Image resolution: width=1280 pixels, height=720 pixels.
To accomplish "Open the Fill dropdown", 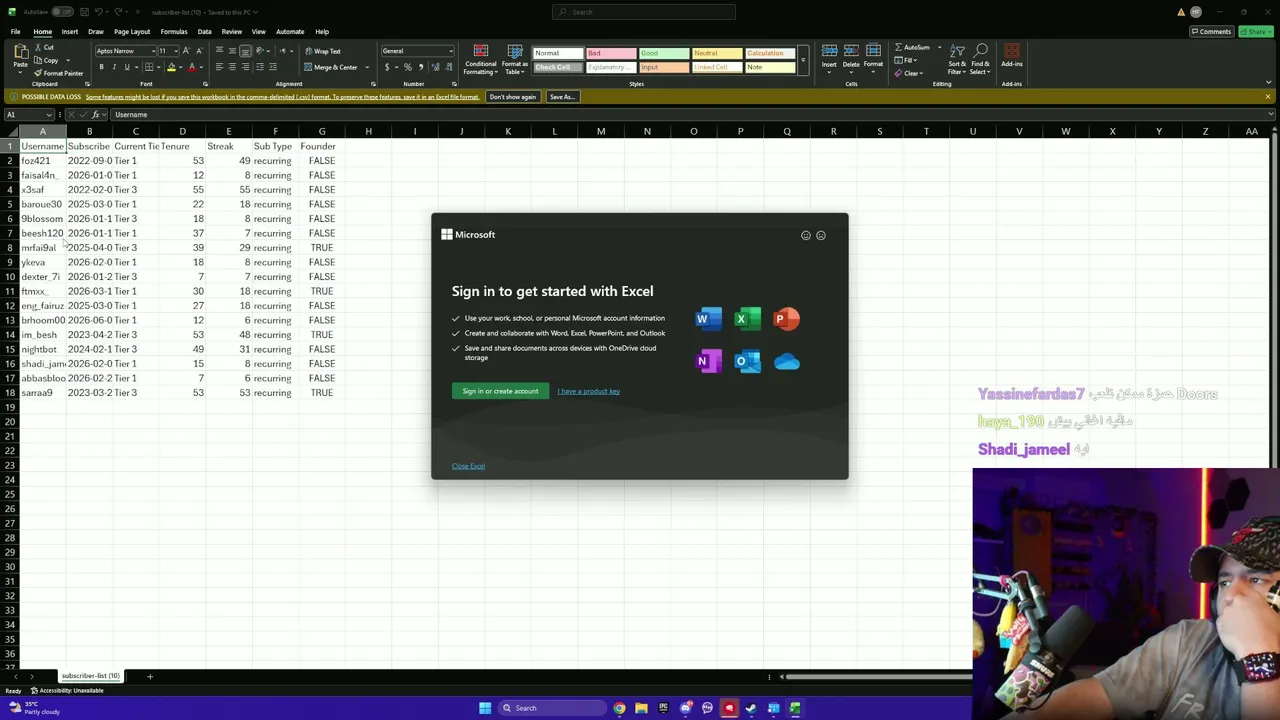I will 908,60.
